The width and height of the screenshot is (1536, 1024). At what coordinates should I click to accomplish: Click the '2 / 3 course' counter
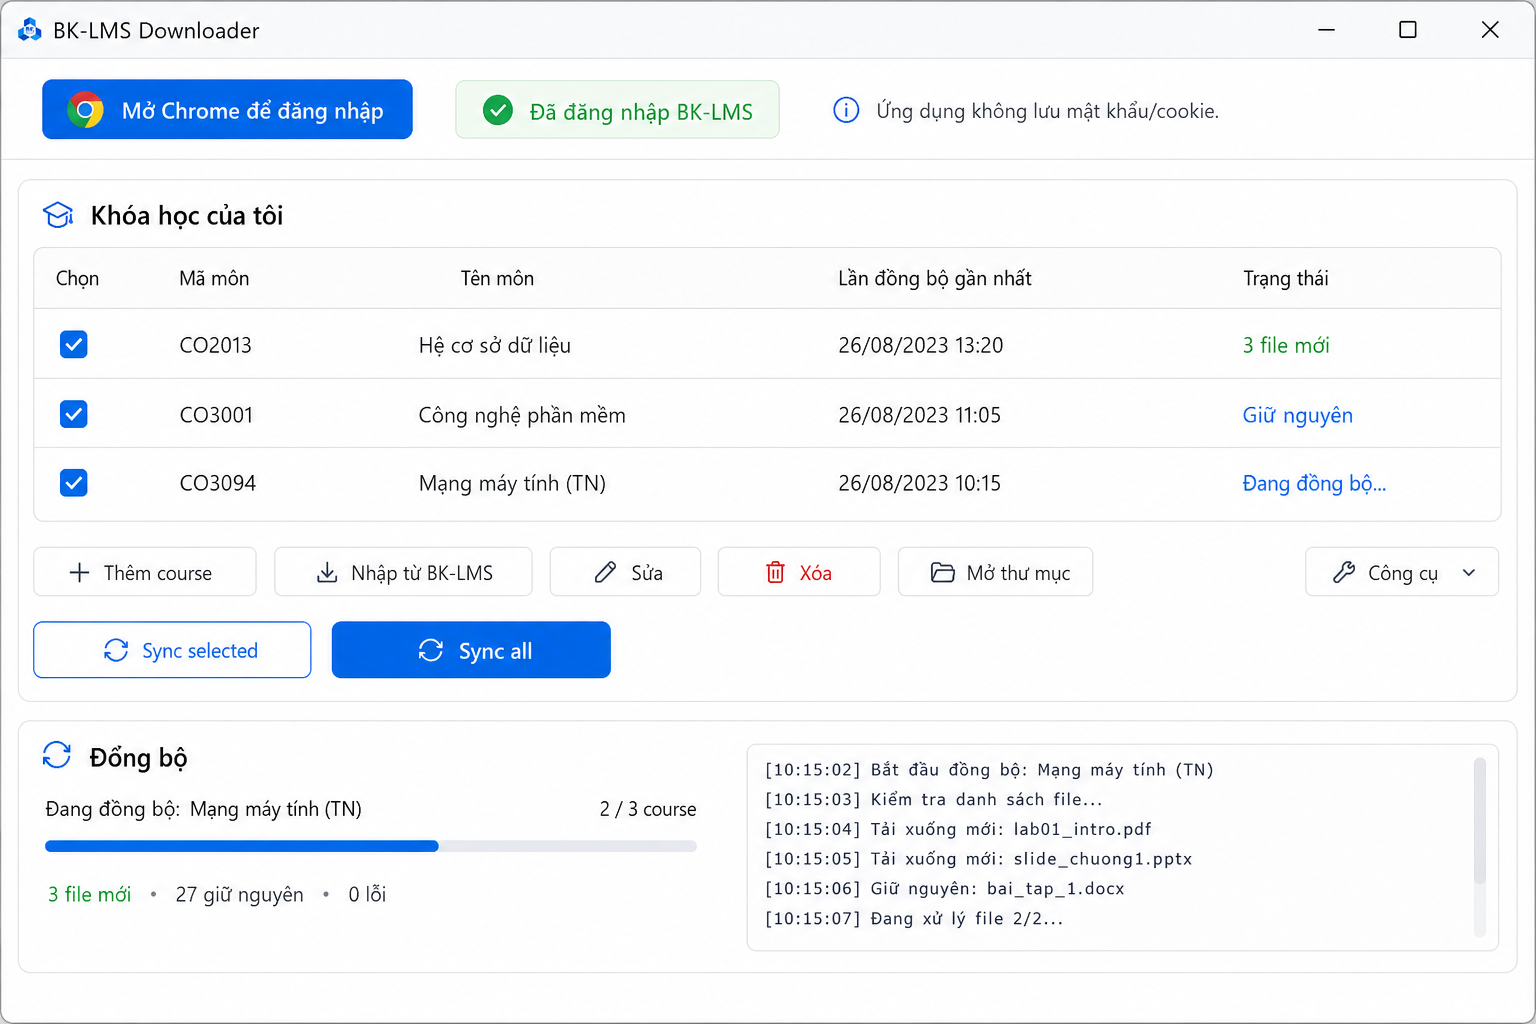point(648,809)
